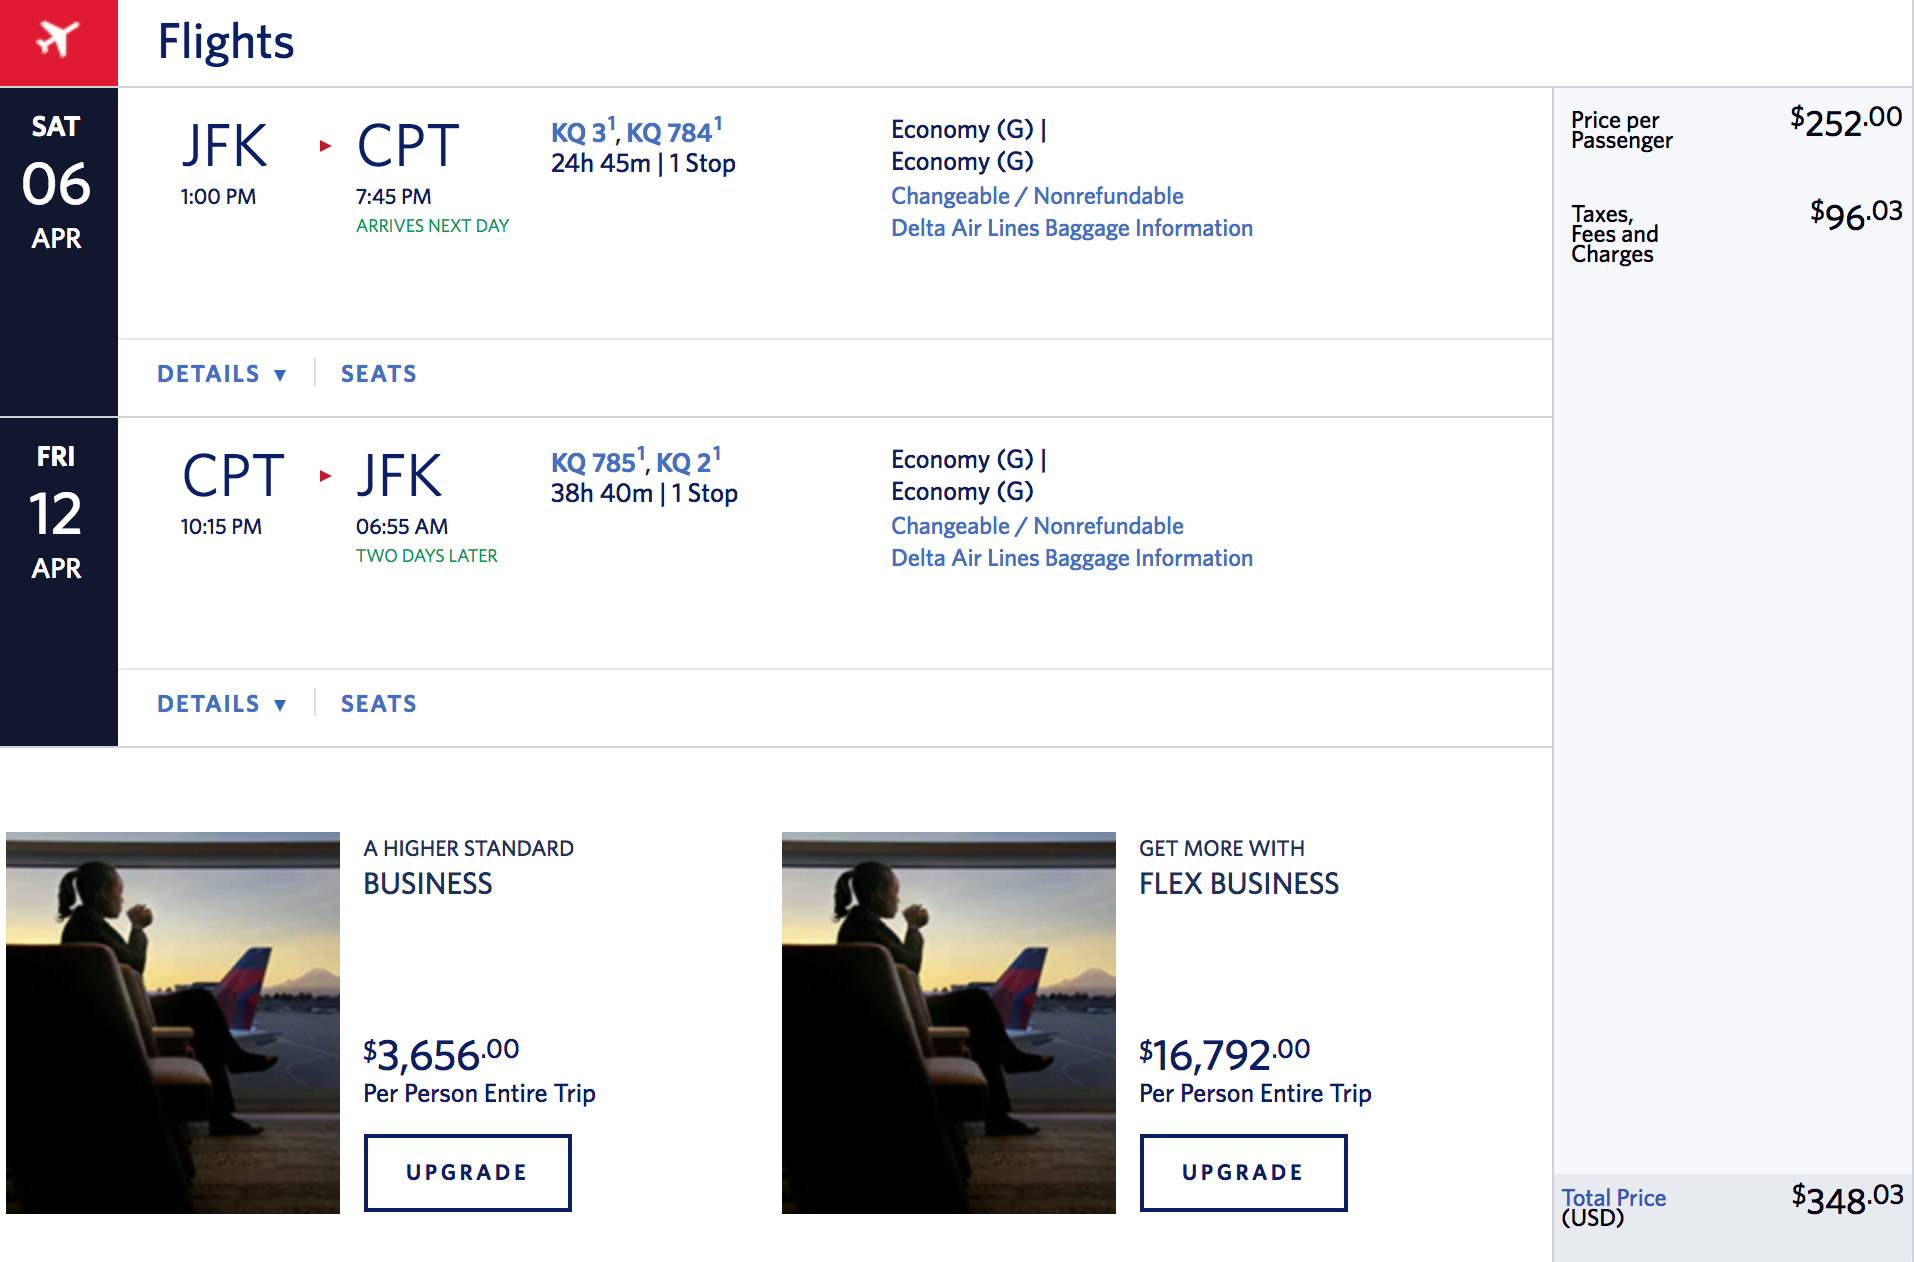Open Delta baggage information for return flight

tap(1071, 558)
